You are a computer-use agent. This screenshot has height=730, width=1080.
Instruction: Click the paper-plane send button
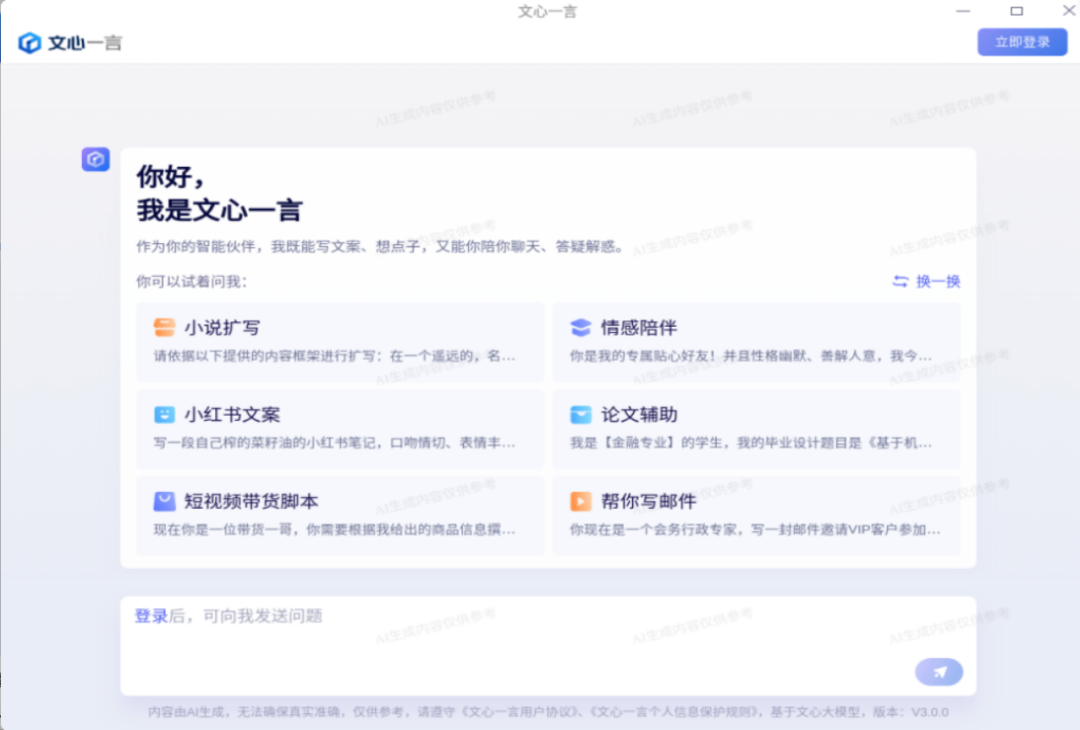click(x=939, y=672)
